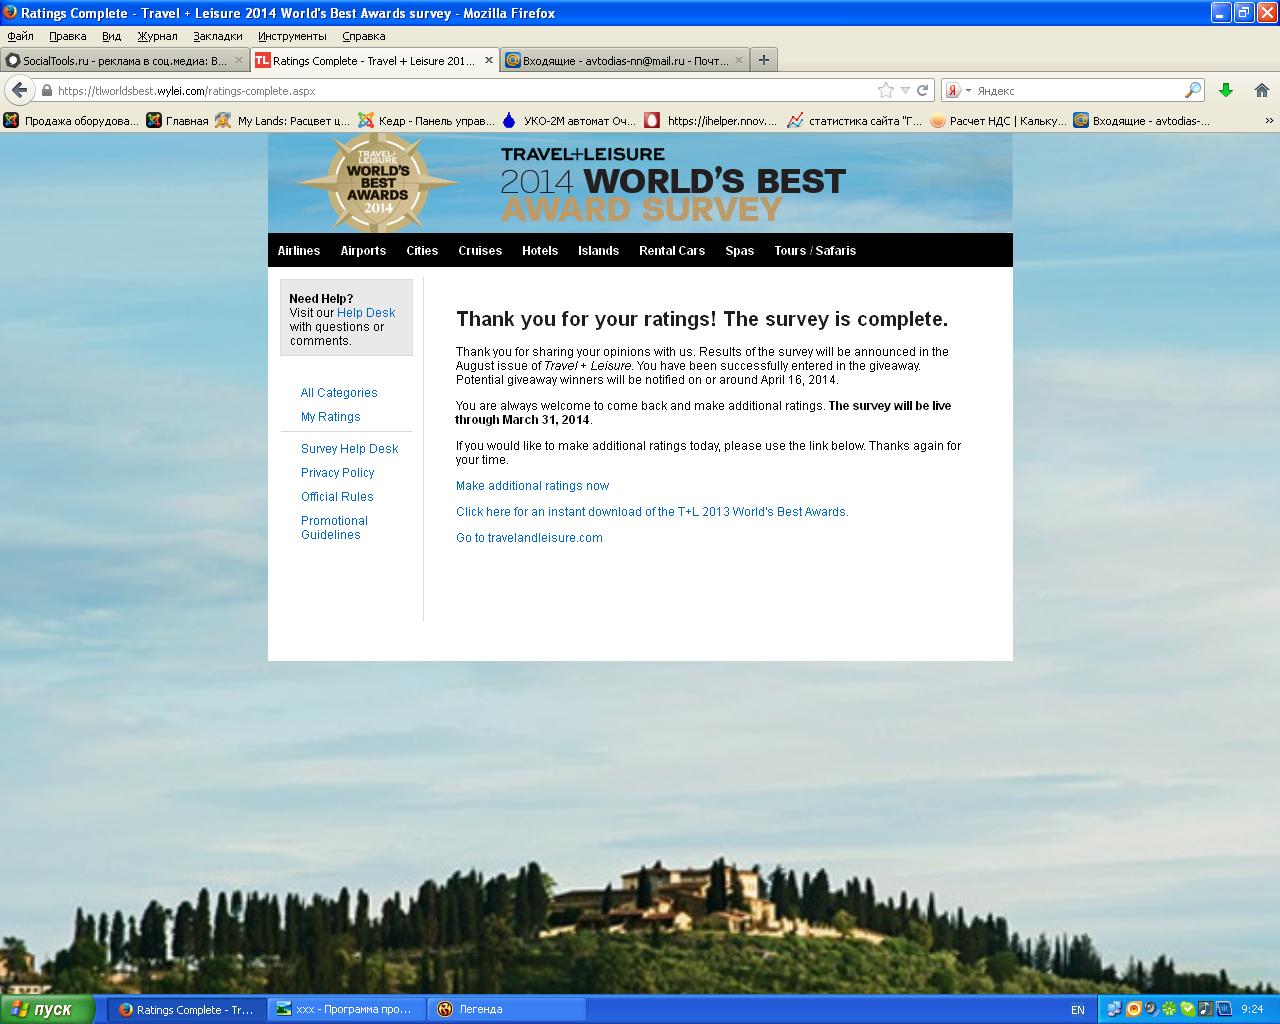Switch to 'Легенда' taskbar item
Viewport: 1280px width, 1024px height.
point(507,1010)
